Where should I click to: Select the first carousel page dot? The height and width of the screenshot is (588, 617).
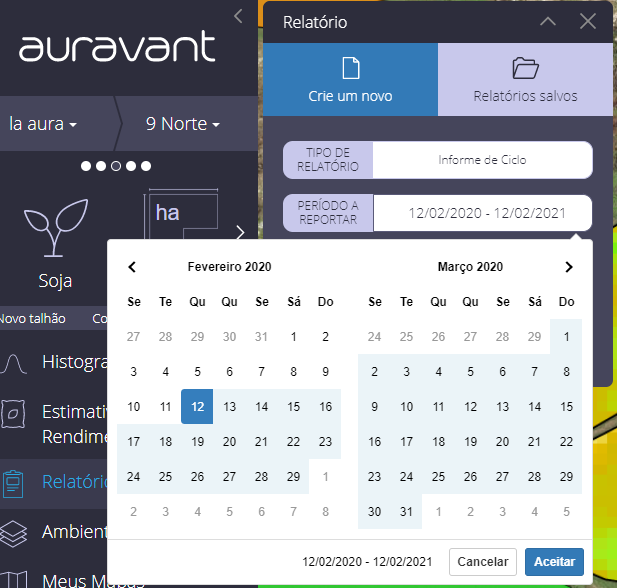pyautogui.click(x=86, y=165)
